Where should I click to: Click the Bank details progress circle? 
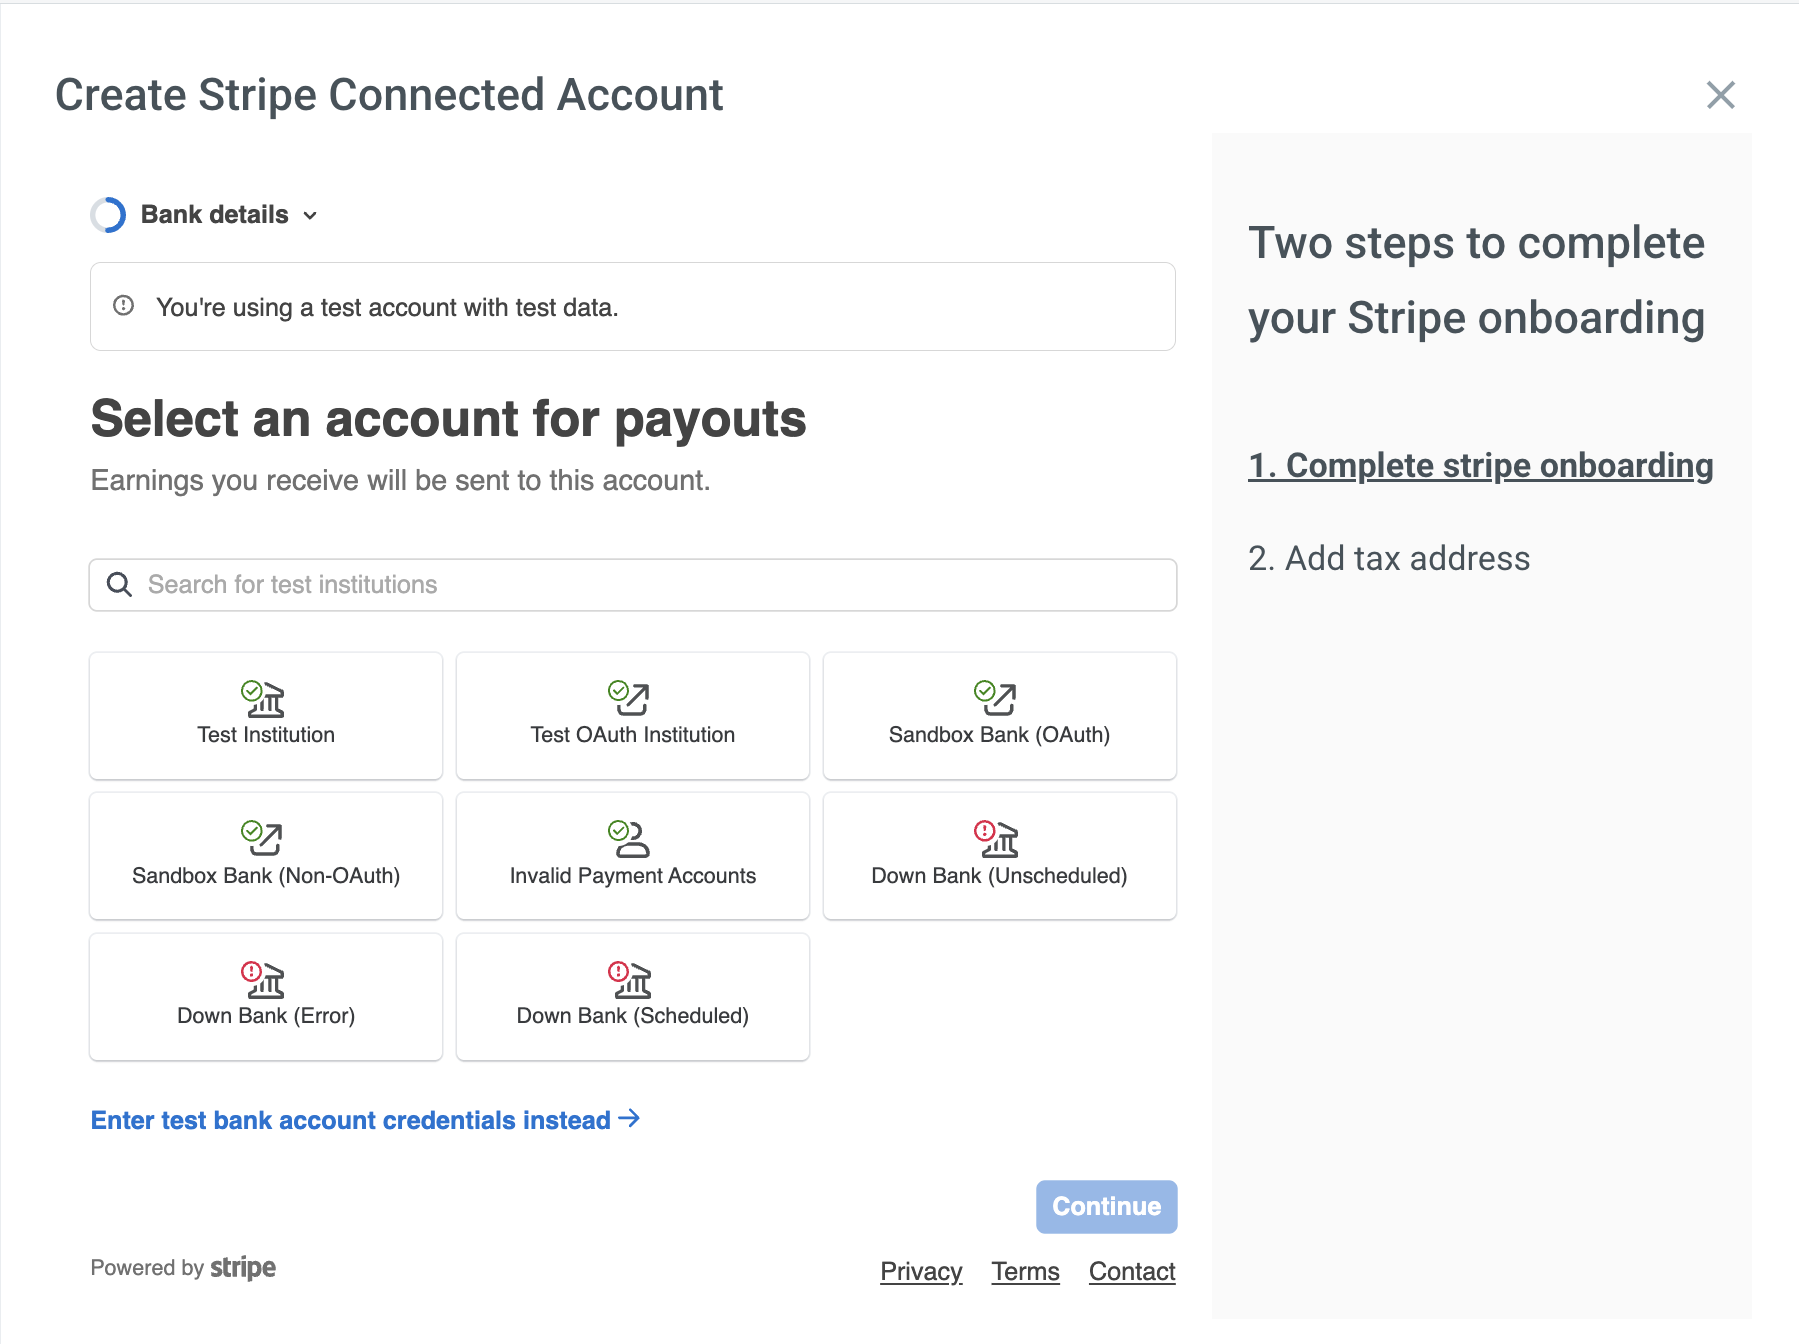pos(108,215)
